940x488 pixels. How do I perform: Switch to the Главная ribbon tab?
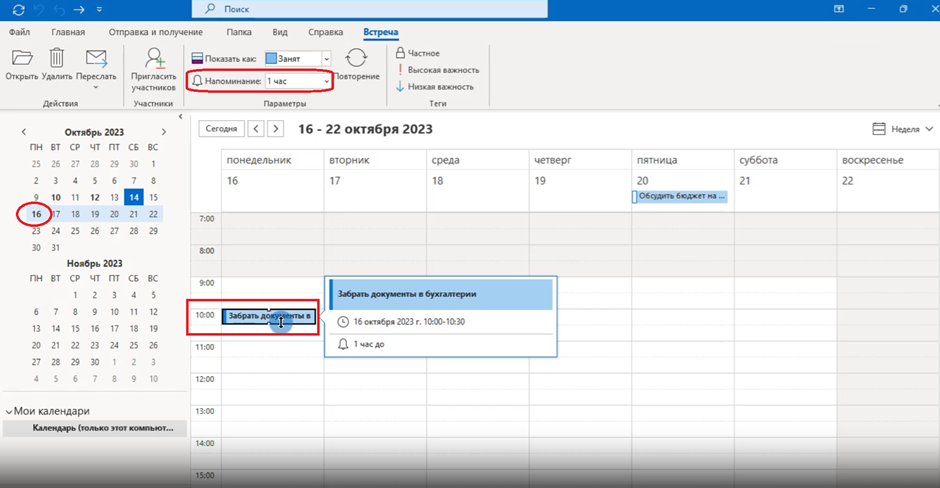[68, 32]
